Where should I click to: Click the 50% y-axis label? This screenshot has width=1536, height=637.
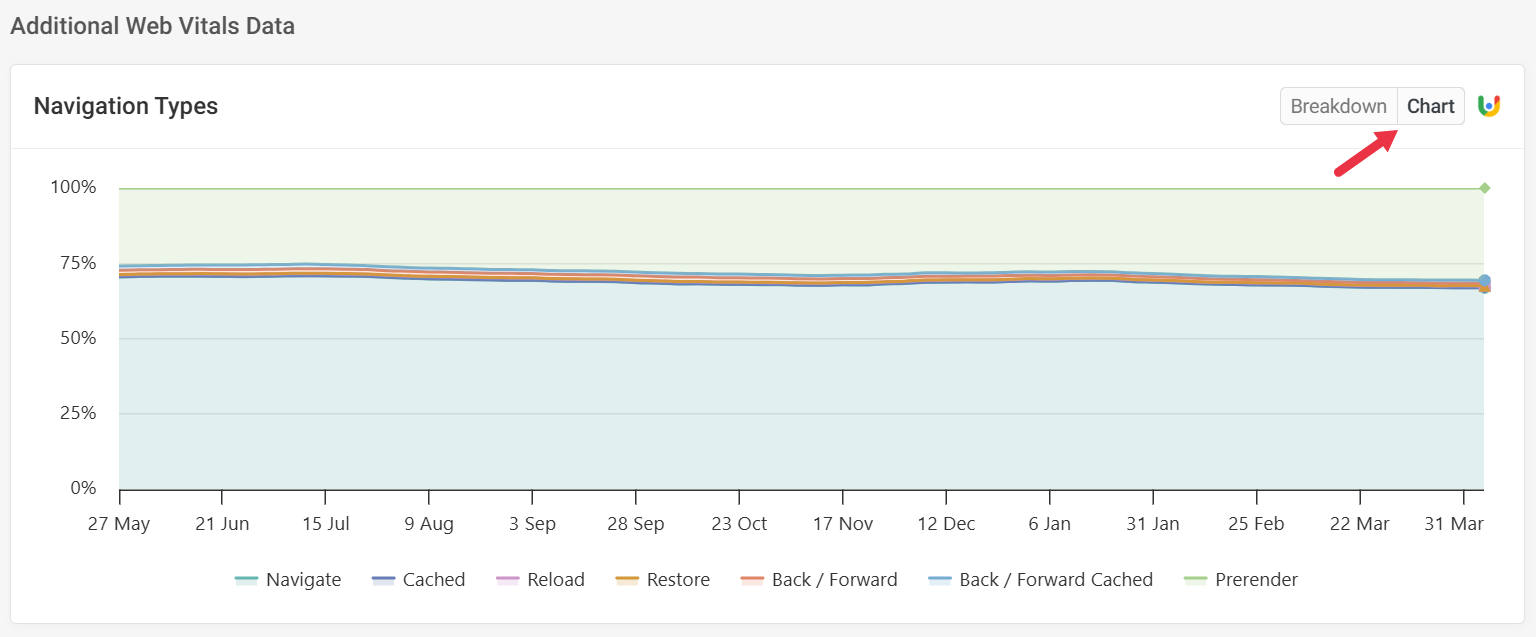(76, 338)
